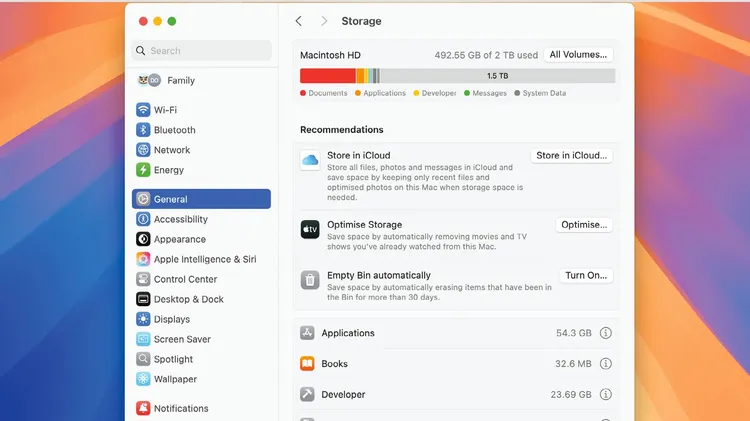The width and height of the screenshot is (750, 421).
Task: Show info for Applications storage
Action: pos(605,333)
